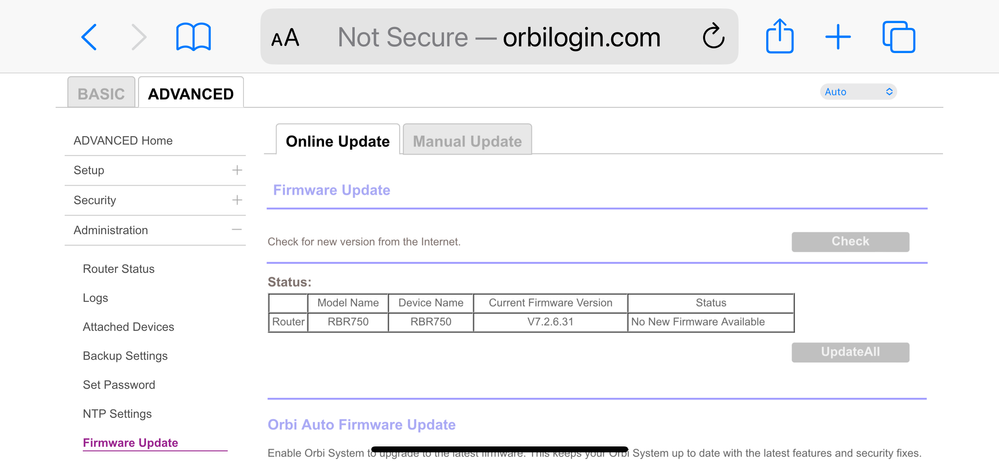
Task: Switch to the BASIC tab
Action: [x=101, y=94]
